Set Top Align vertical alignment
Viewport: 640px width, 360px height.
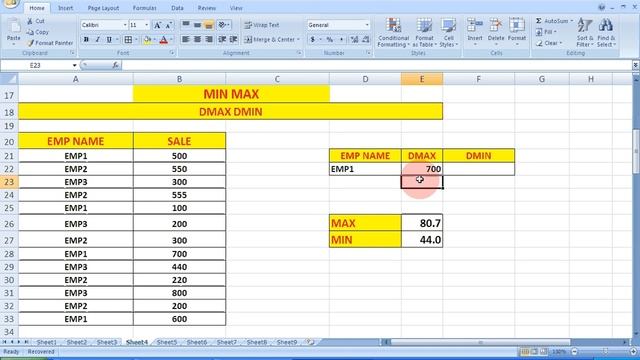point(186,25)
